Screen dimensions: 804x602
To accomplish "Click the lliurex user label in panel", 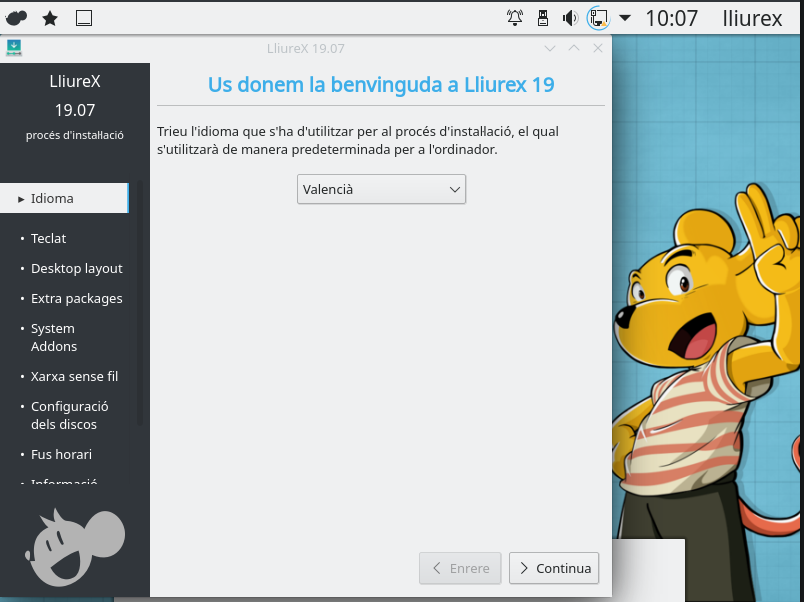I will point(752,18).
